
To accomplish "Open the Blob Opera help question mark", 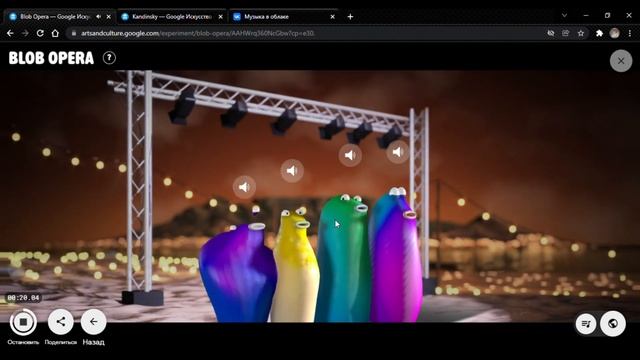I will pyautogui.click(x=109, y=58).
